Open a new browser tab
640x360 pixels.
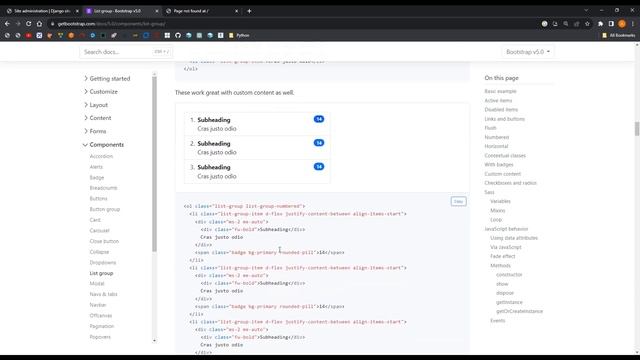click(249, 11)
